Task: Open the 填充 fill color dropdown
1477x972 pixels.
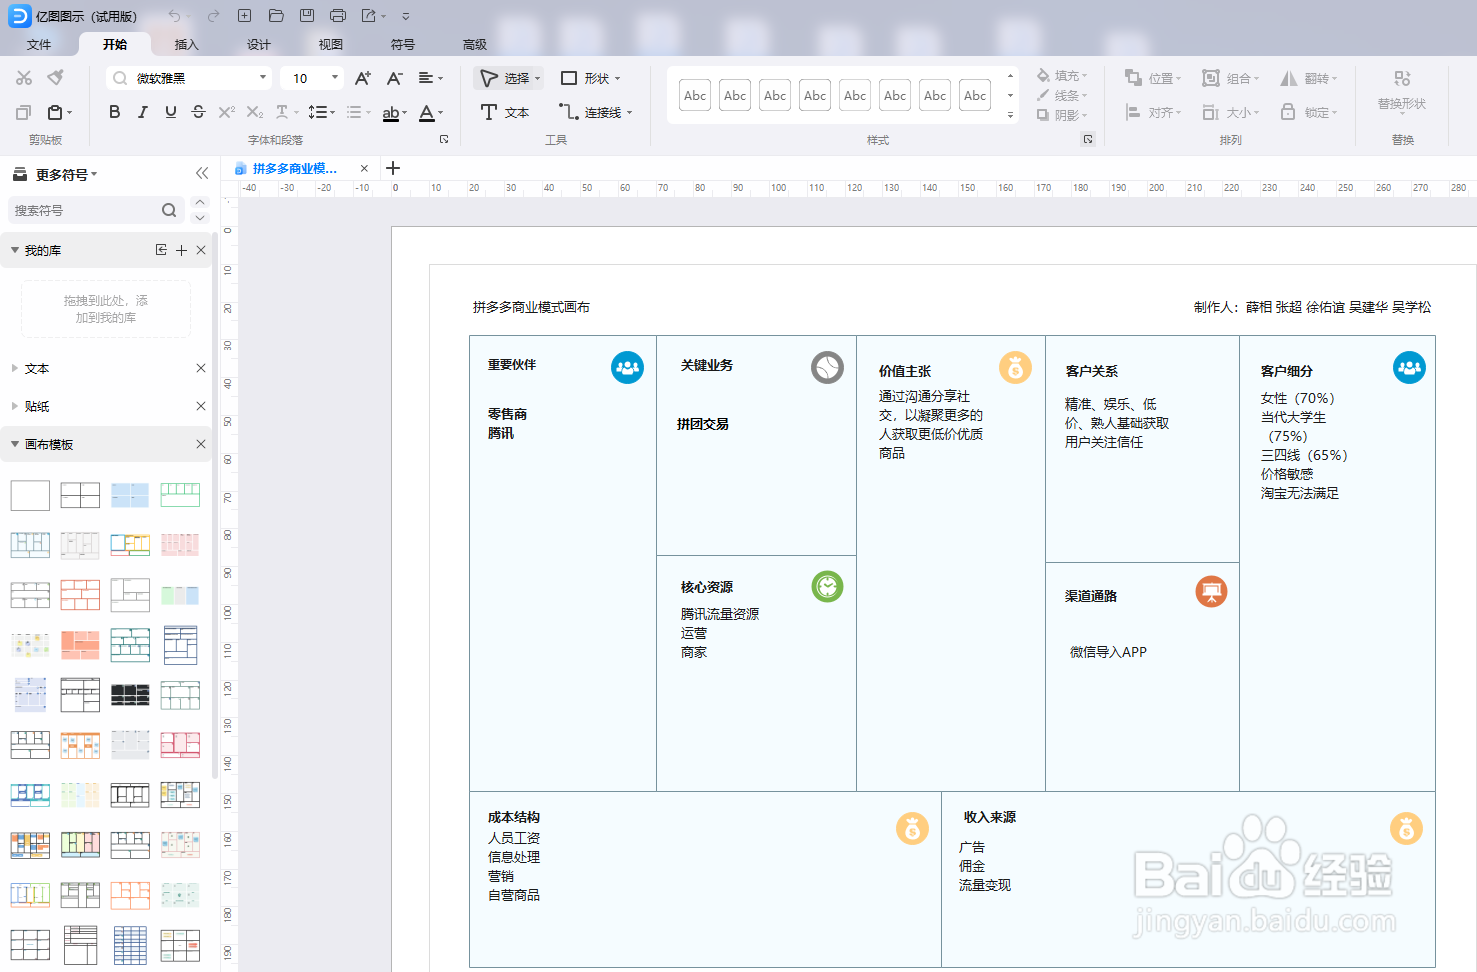Action: pyautogui.click(x=1061, y=75)
